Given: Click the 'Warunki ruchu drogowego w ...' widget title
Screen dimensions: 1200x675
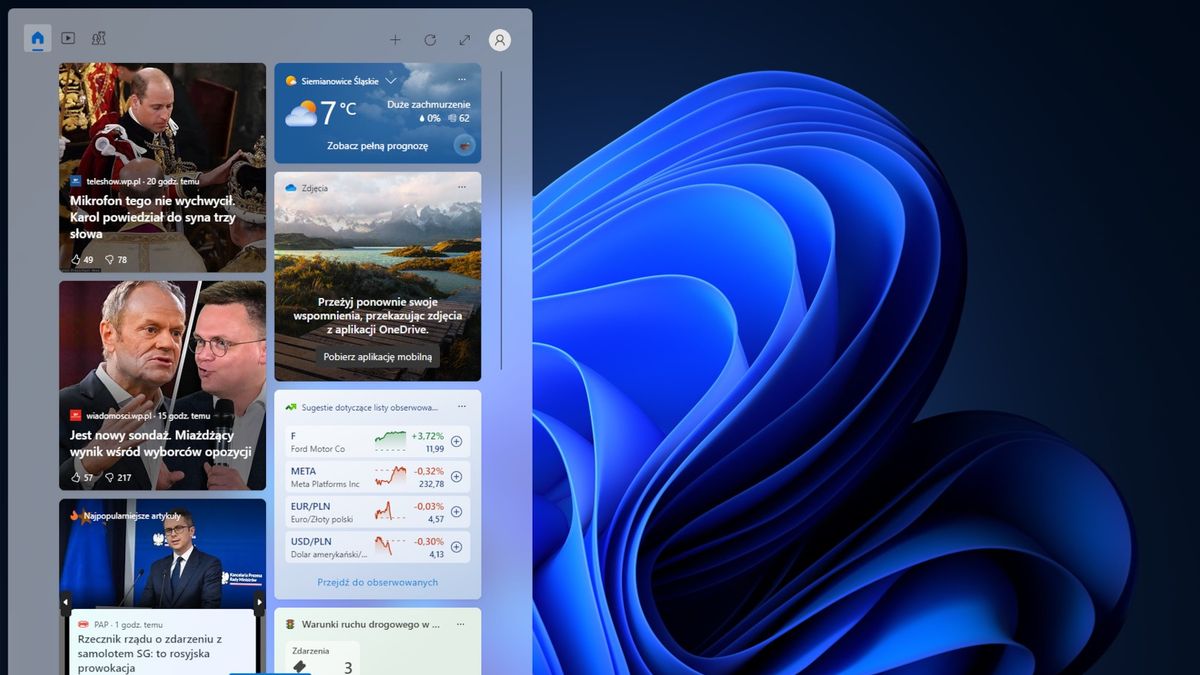Looking at the screenshot, I should coord(371,624).
